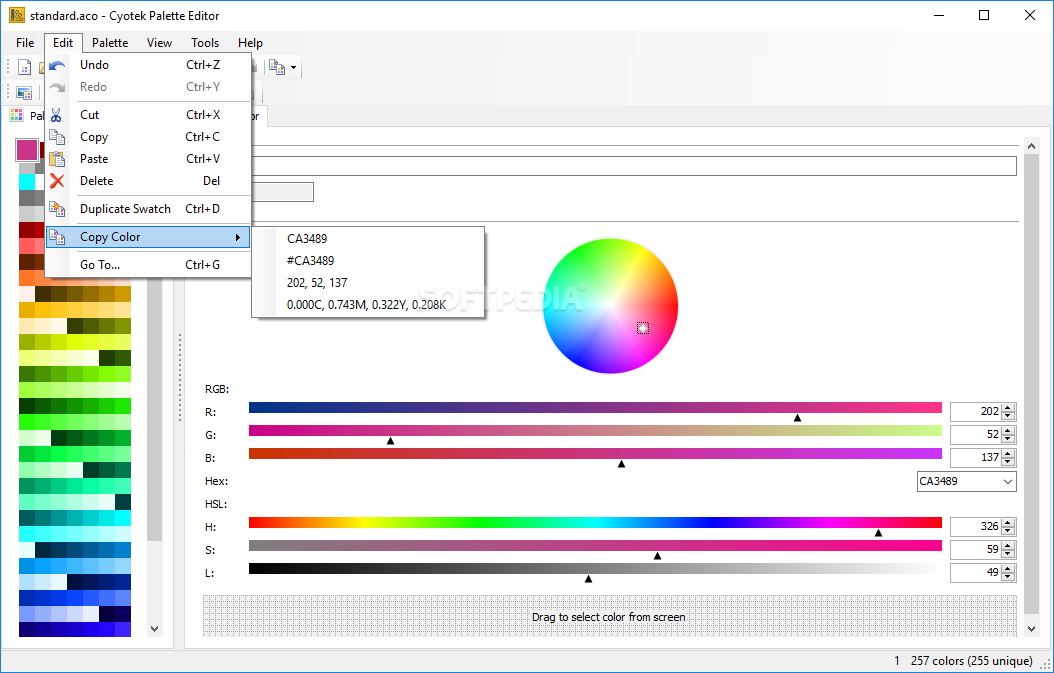The width and height of the screenshot is (1054, 673).
Task: Click the scissors Cut icon
Action: [x=57, y=115]
